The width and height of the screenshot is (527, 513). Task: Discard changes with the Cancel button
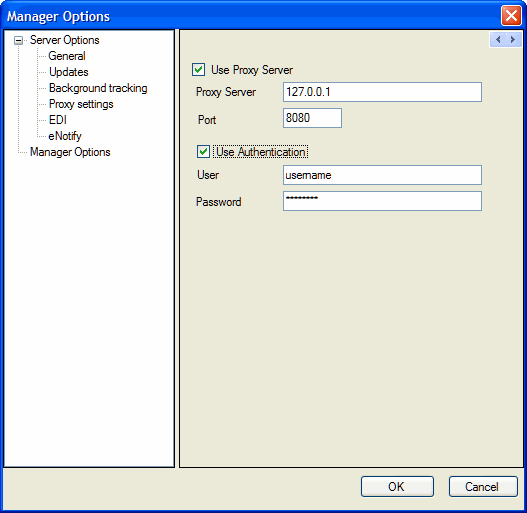click(x=483, y=486)
